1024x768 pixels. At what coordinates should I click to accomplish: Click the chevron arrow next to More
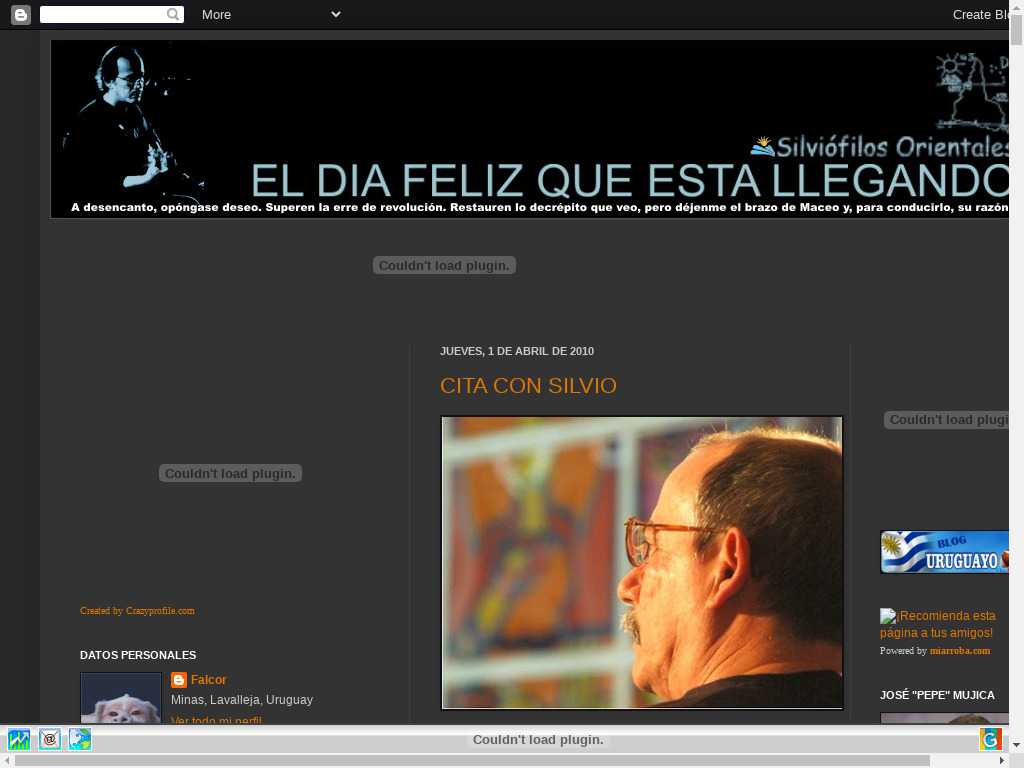[336, 14]
